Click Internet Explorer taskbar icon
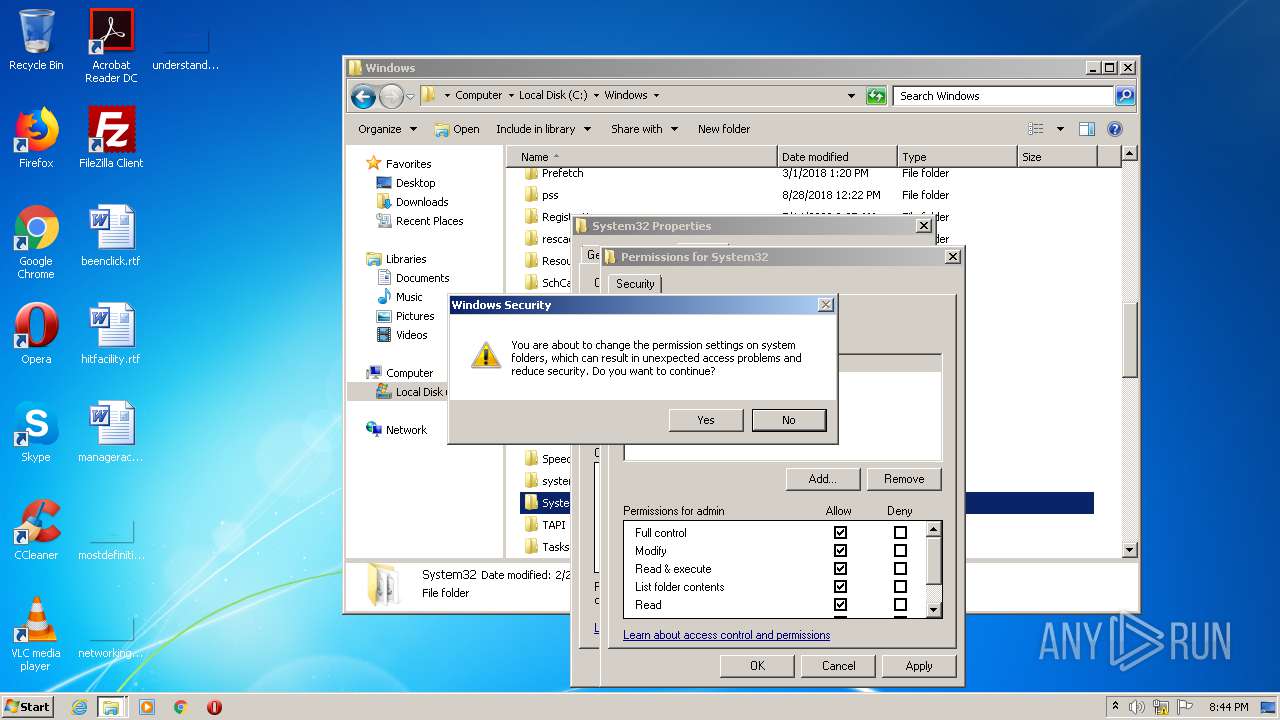The height and width of the screenshot is (720, 1280). (x=79, y=707)
